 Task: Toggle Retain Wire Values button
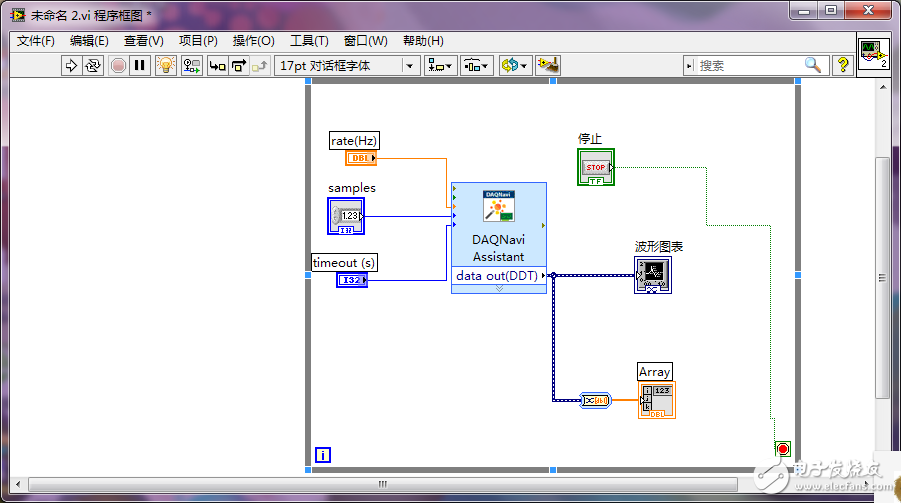pos(192,66)
